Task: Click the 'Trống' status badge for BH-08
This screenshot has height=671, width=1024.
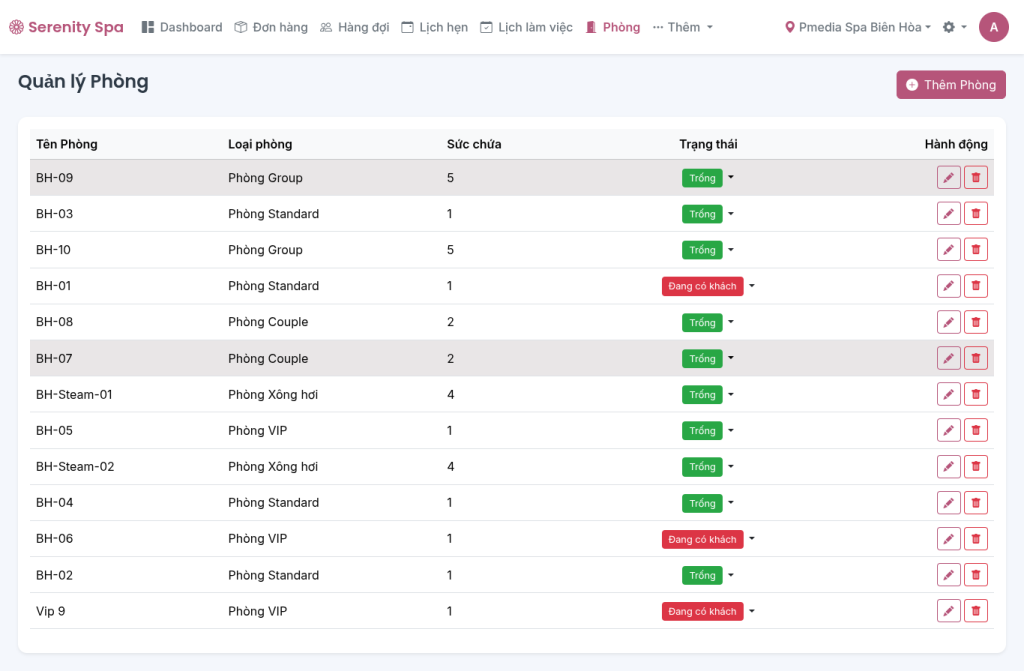Action: click(702, 322)
